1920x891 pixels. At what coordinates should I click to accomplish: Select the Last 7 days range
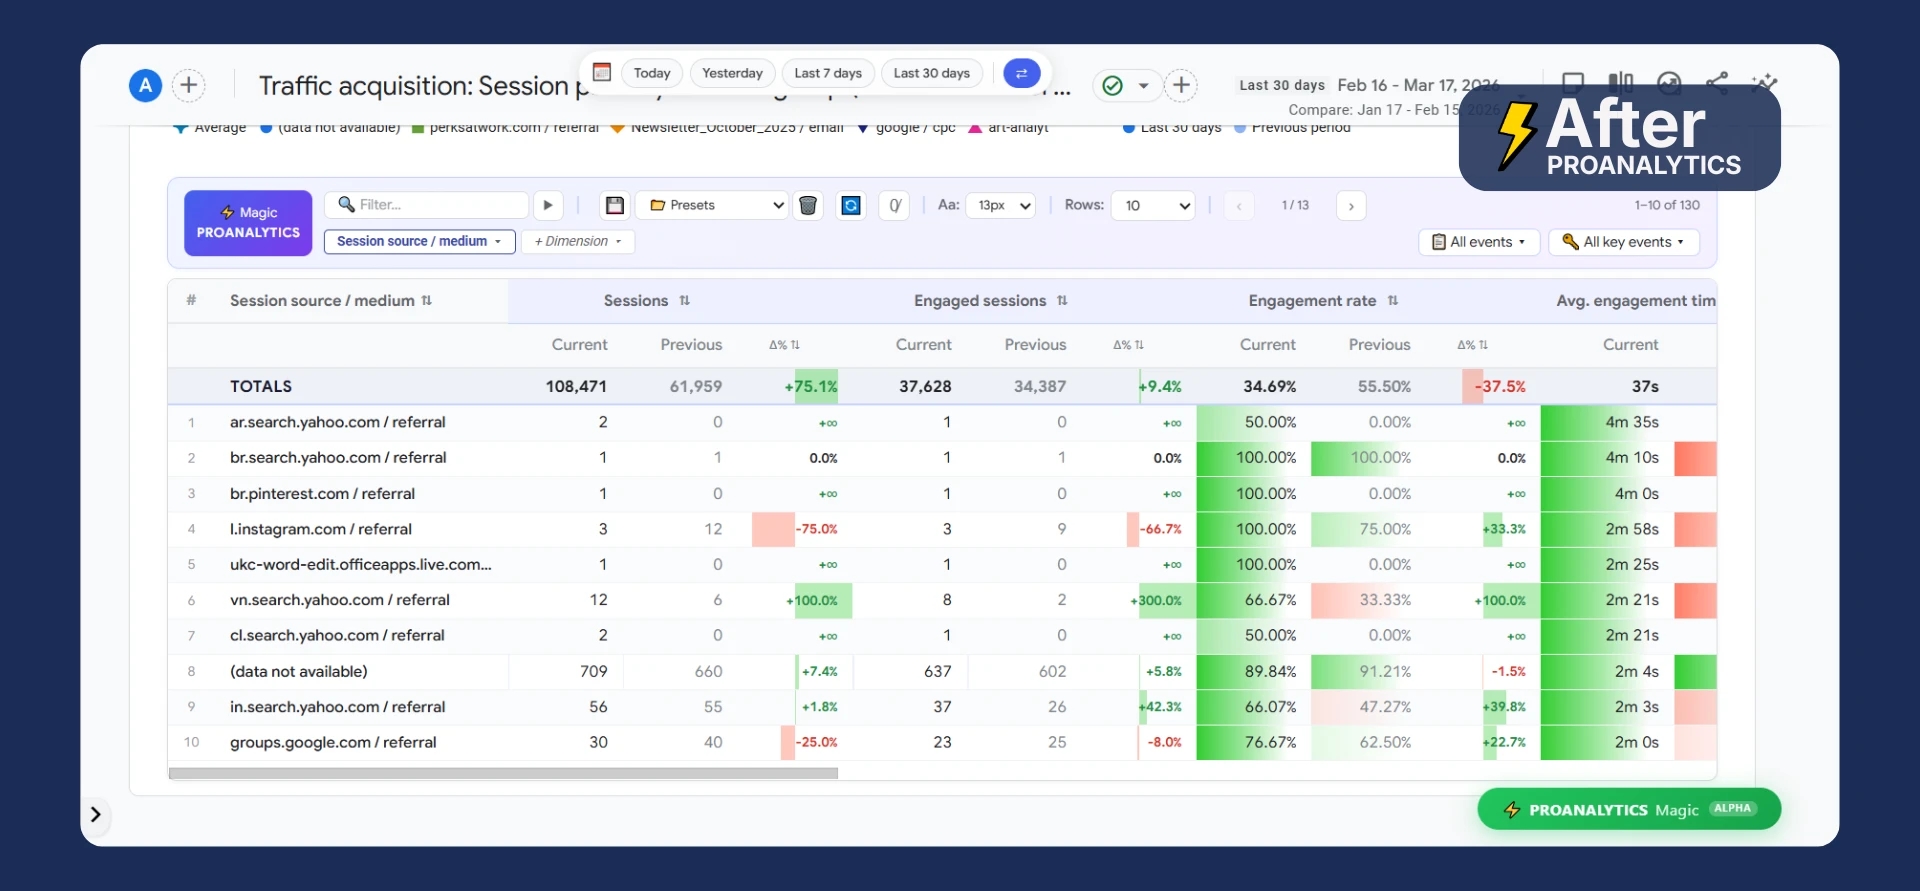(x=828, y=73)
